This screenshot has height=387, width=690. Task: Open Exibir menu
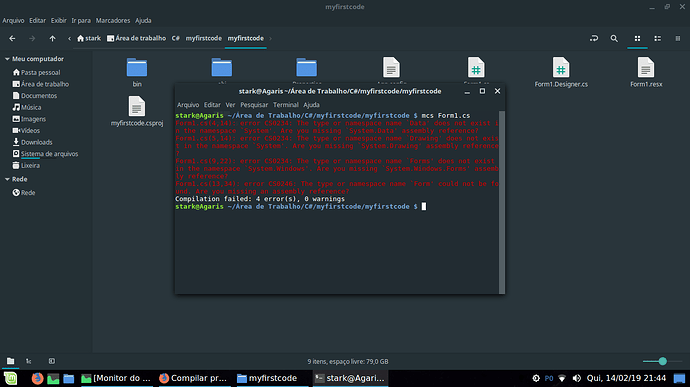[x=58, y=20]
